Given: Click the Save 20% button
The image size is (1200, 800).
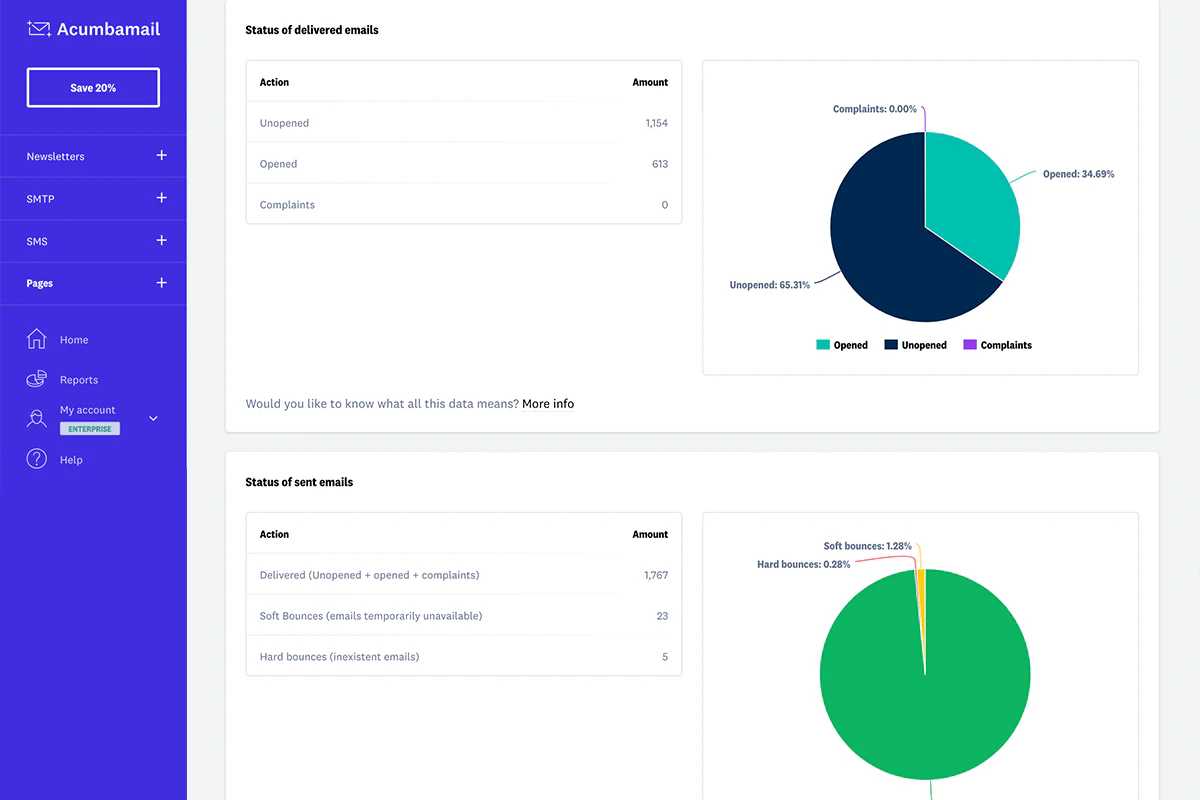Looking at the screenshot, I should [93, 88].
